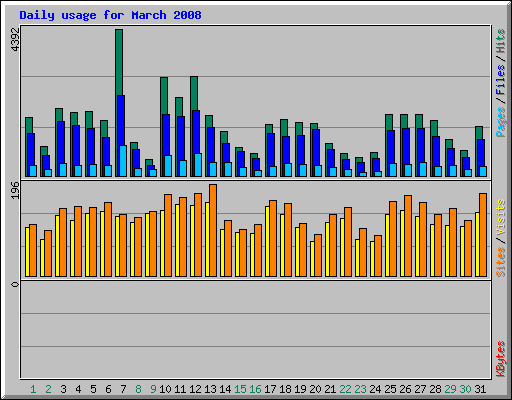This screenshot has width=512, height=400.
Task: Click day label 3 on the x-axis
Action: [63, 389]
